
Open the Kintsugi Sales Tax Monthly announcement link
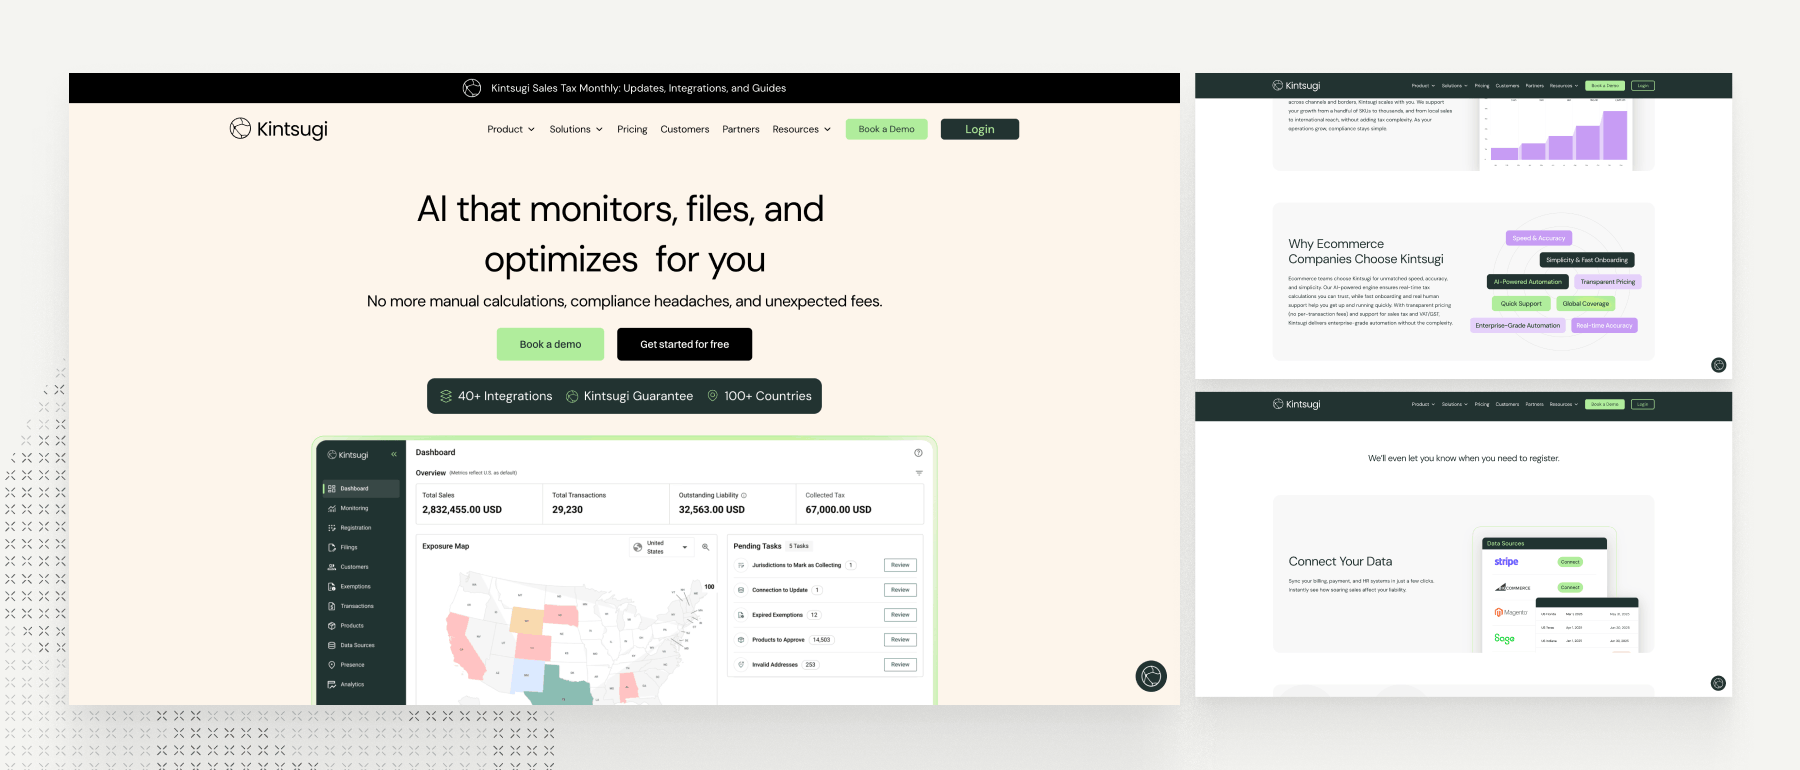pos(638,88)
